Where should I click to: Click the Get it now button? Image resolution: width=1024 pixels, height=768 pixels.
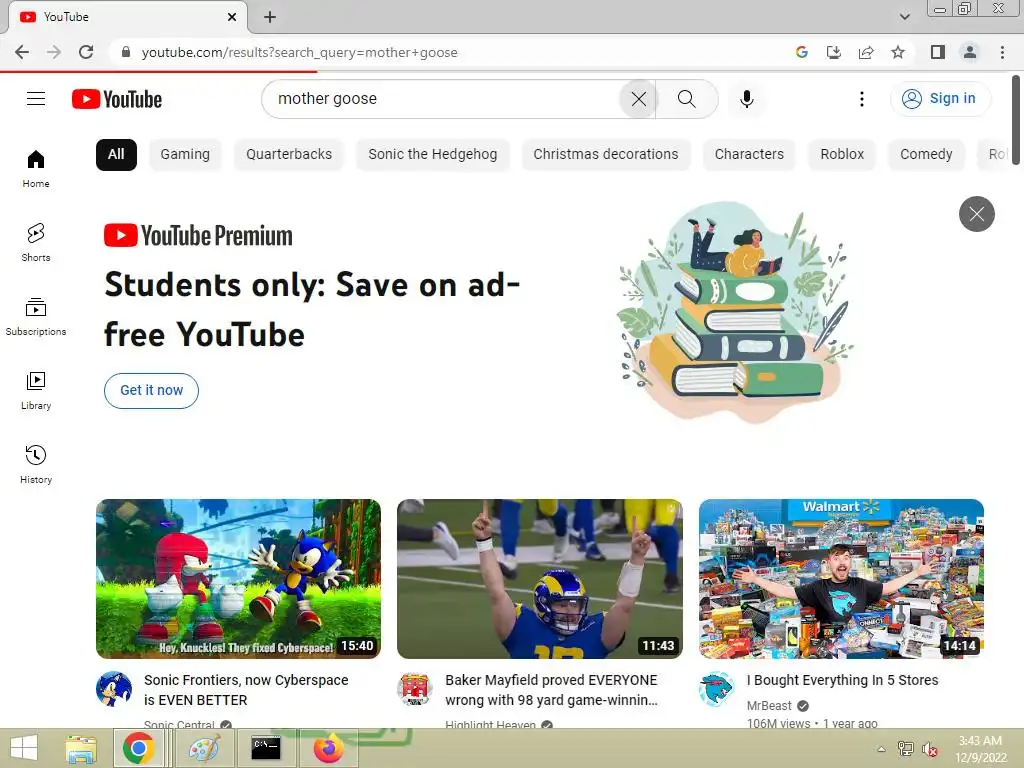pyautogui.click(x=152, y=391)
